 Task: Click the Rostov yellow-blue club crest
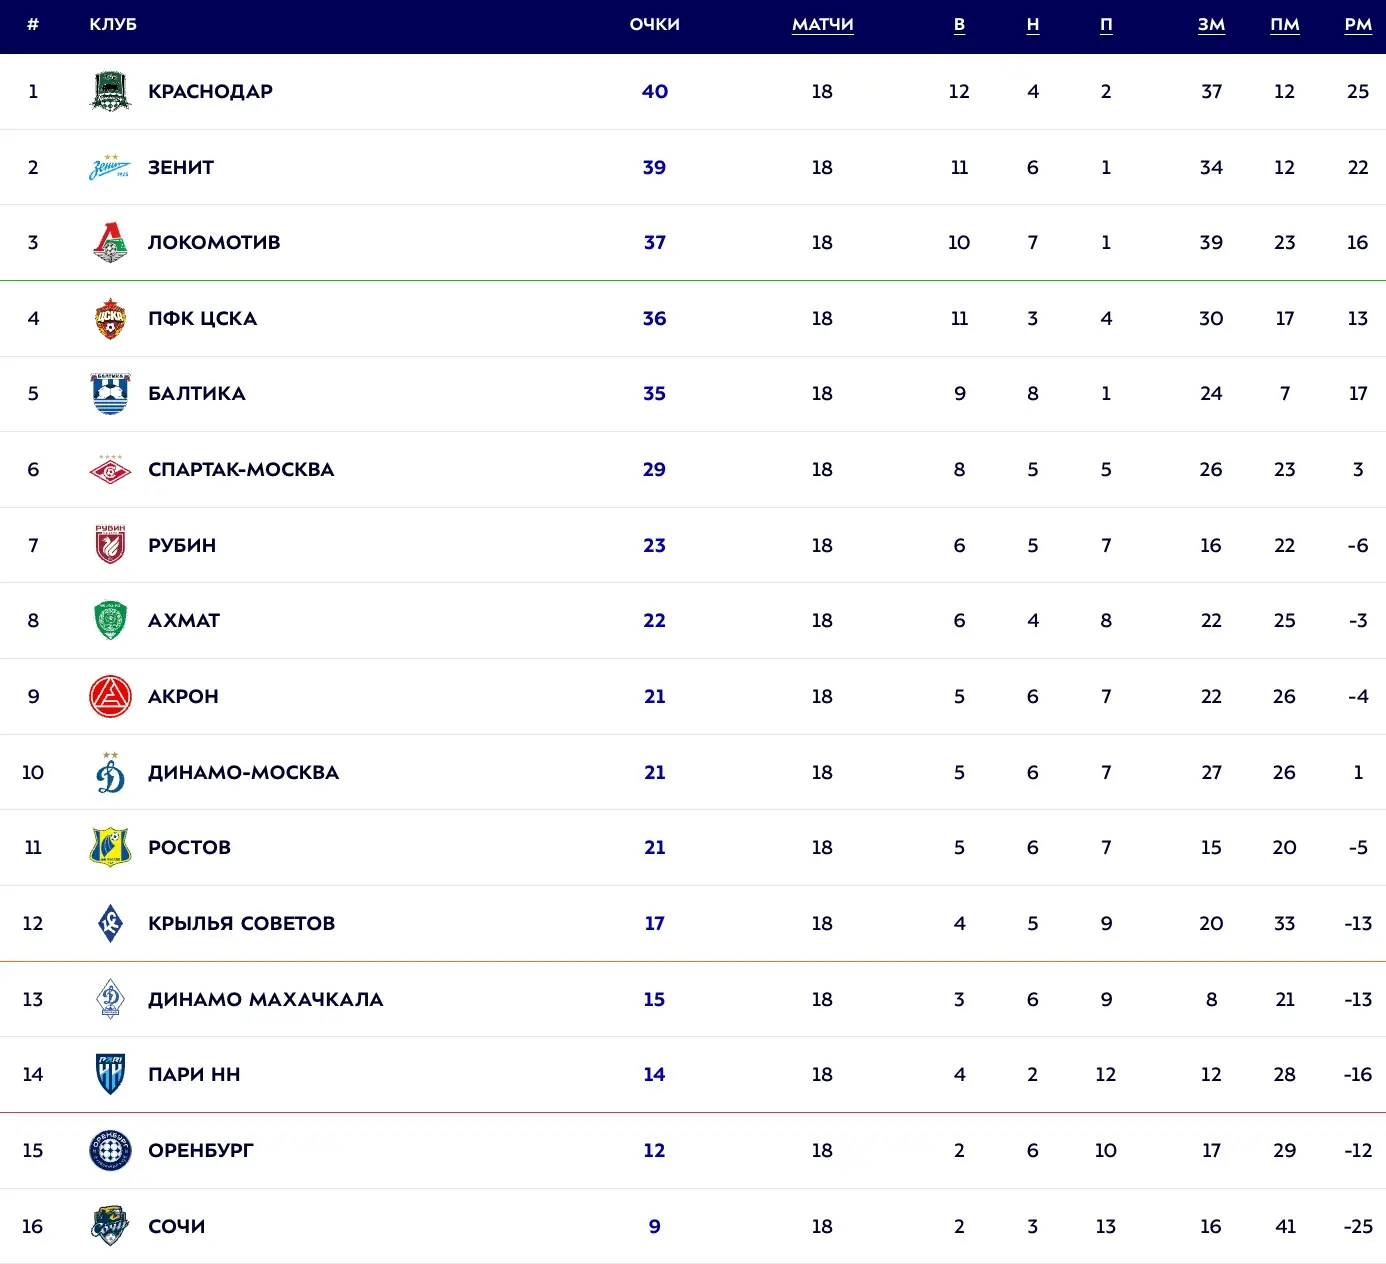click(110, 847)
